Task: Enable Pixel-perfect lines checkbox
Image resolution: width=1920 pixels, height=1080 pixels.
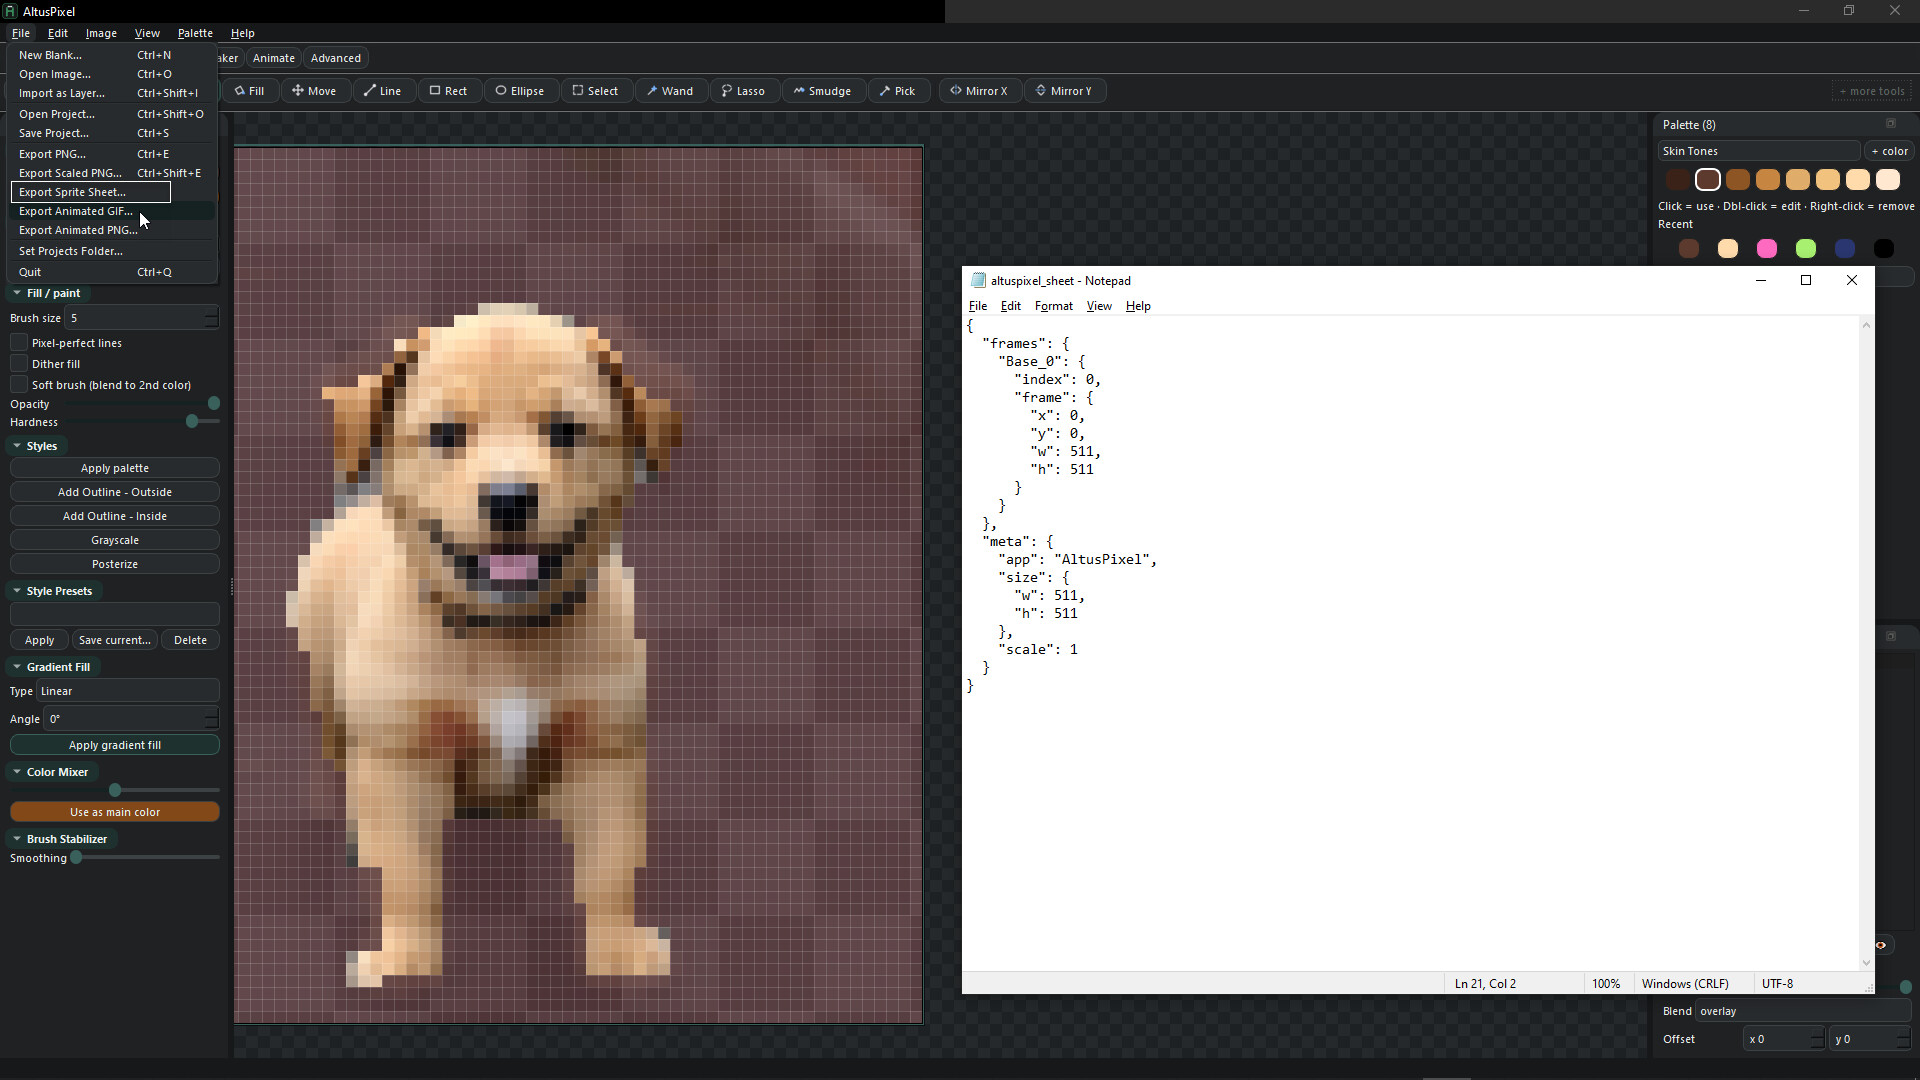Action: coord(19,343)
